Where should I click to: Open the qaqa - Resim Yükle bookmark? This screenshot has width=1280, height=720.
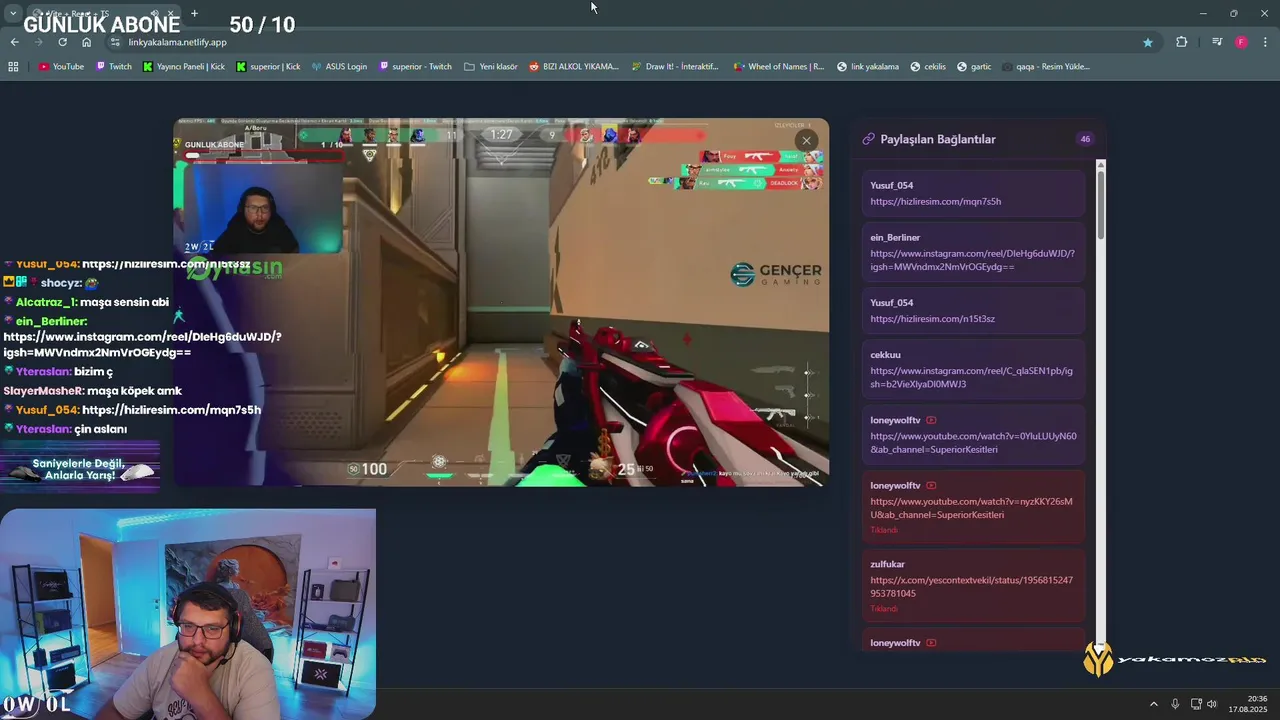pos(1045,67)
